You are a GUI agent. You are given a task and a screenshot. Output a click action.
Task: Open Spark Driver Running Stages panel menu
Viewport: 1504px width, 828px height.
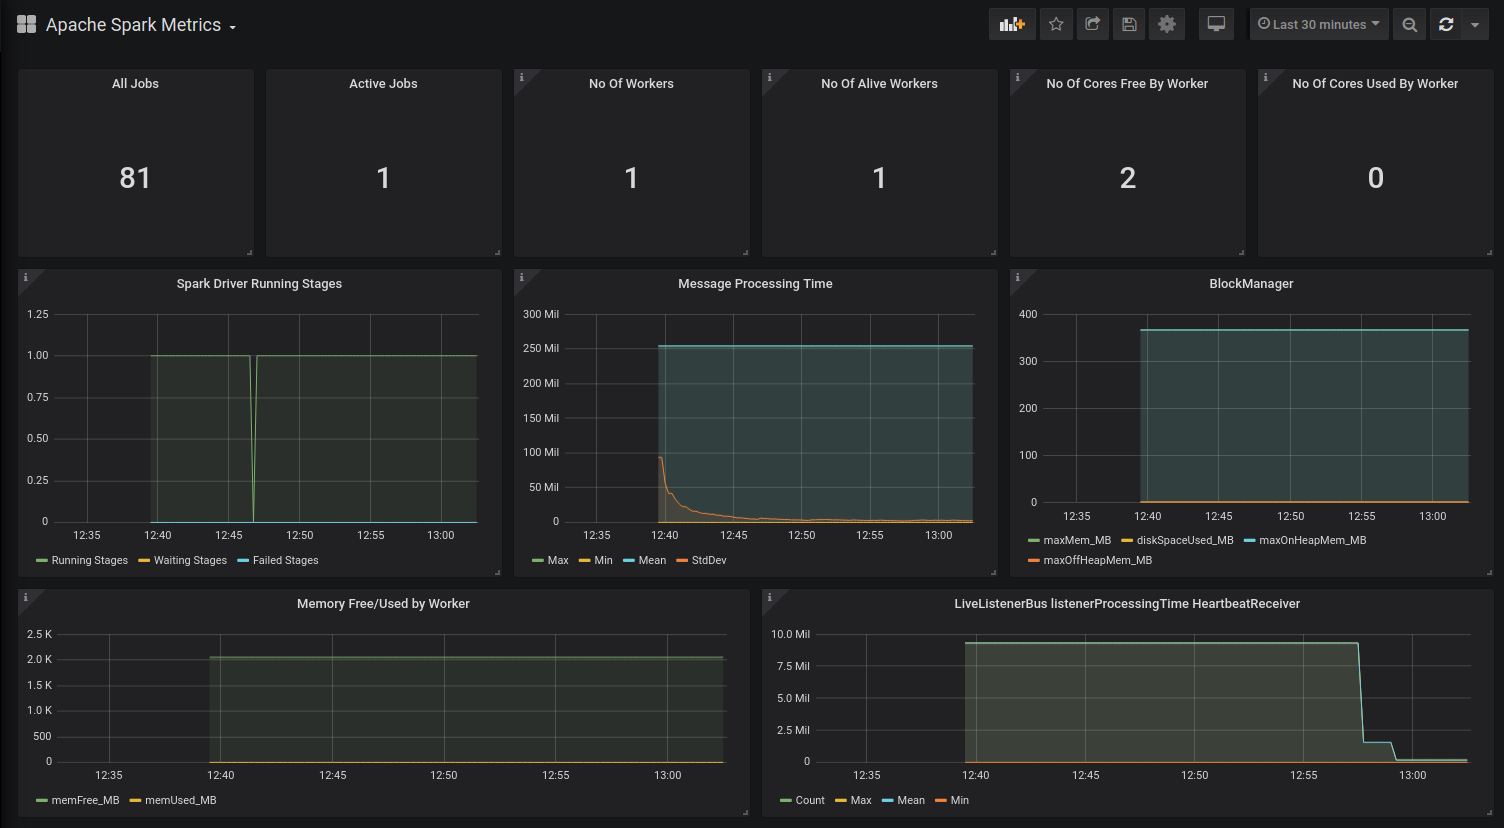point(259,284)
